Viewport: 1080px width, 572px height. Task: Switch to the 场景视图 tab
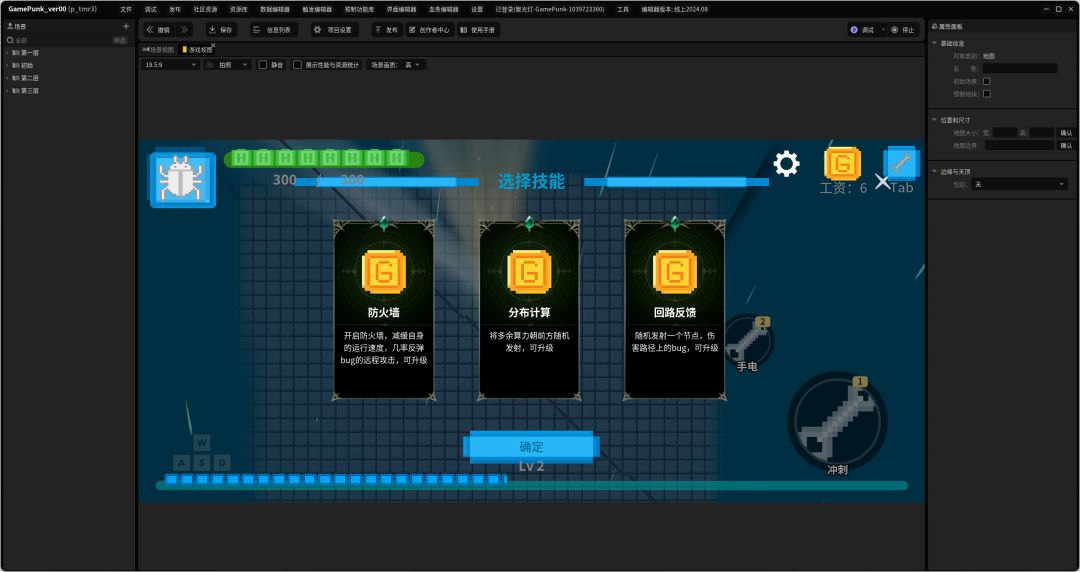(158, 50)
